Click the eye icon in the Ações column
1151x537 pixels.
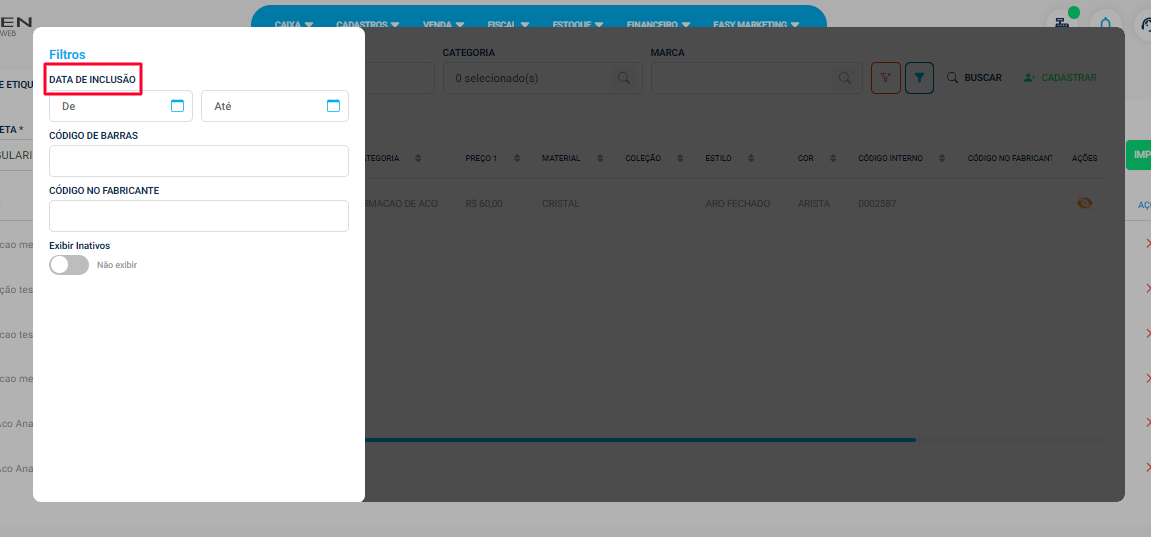coord(1084,203)
